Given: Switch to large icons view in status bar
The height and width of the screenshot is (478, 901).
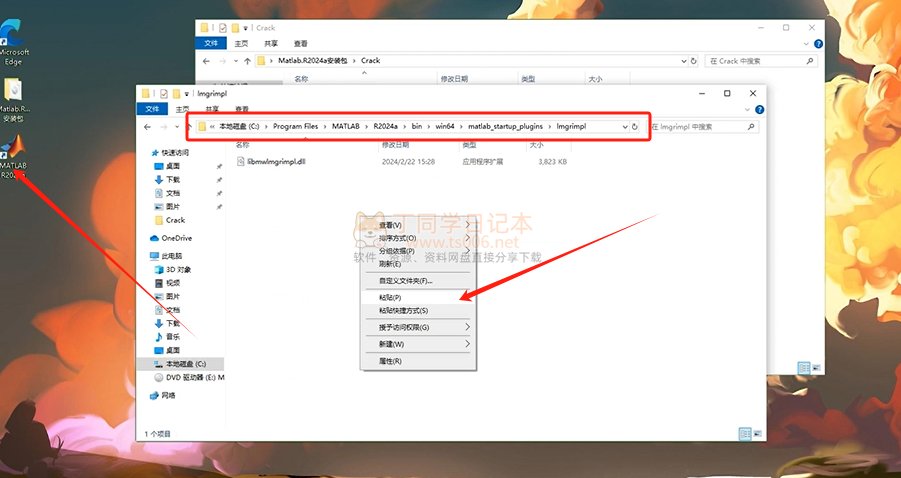Looking at the screenshot, I should point(759,434).
